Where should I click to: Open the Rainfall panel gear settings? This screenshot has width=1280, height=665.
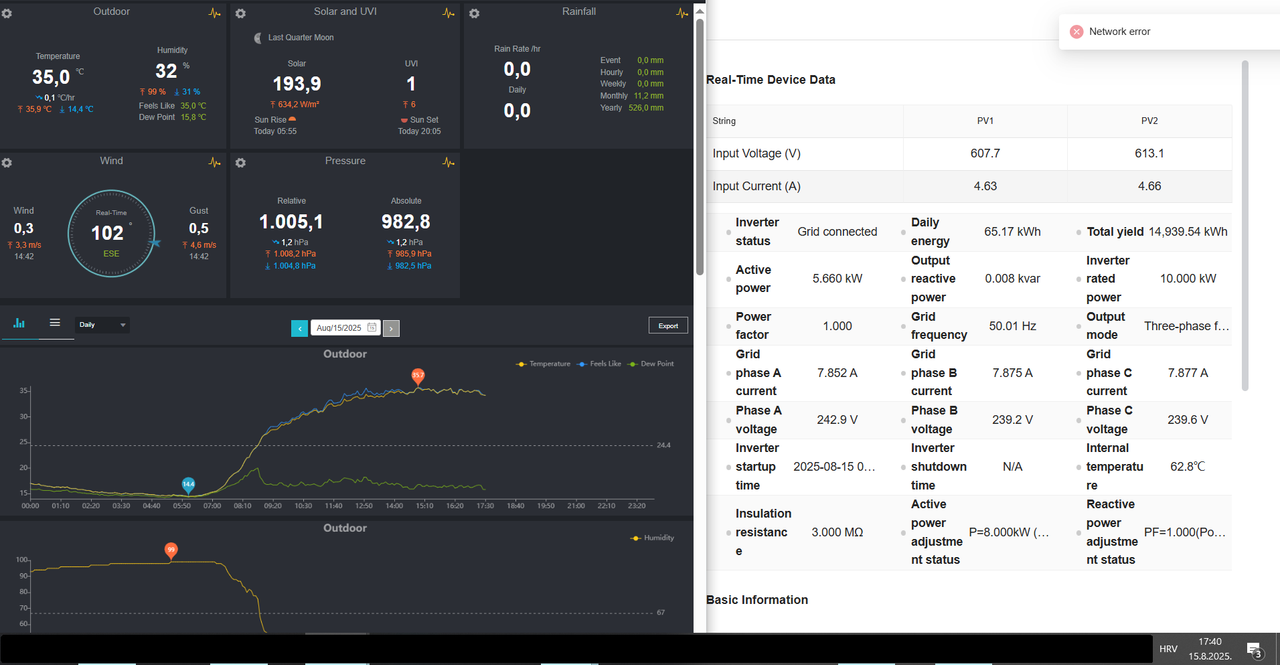coord(474,13)
